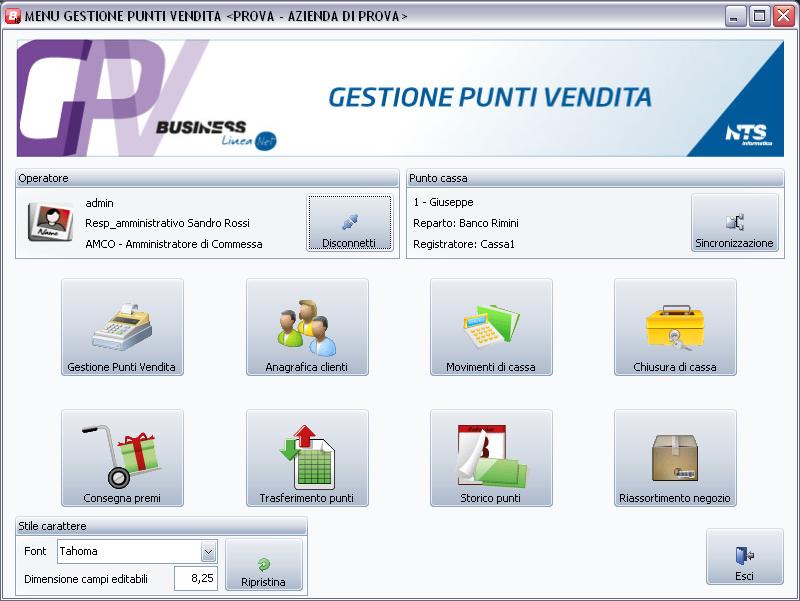The image size is (800, 601).
Task: Click the Disconnetti plug button
Action: pyautogui.click(x=349, y=222)
